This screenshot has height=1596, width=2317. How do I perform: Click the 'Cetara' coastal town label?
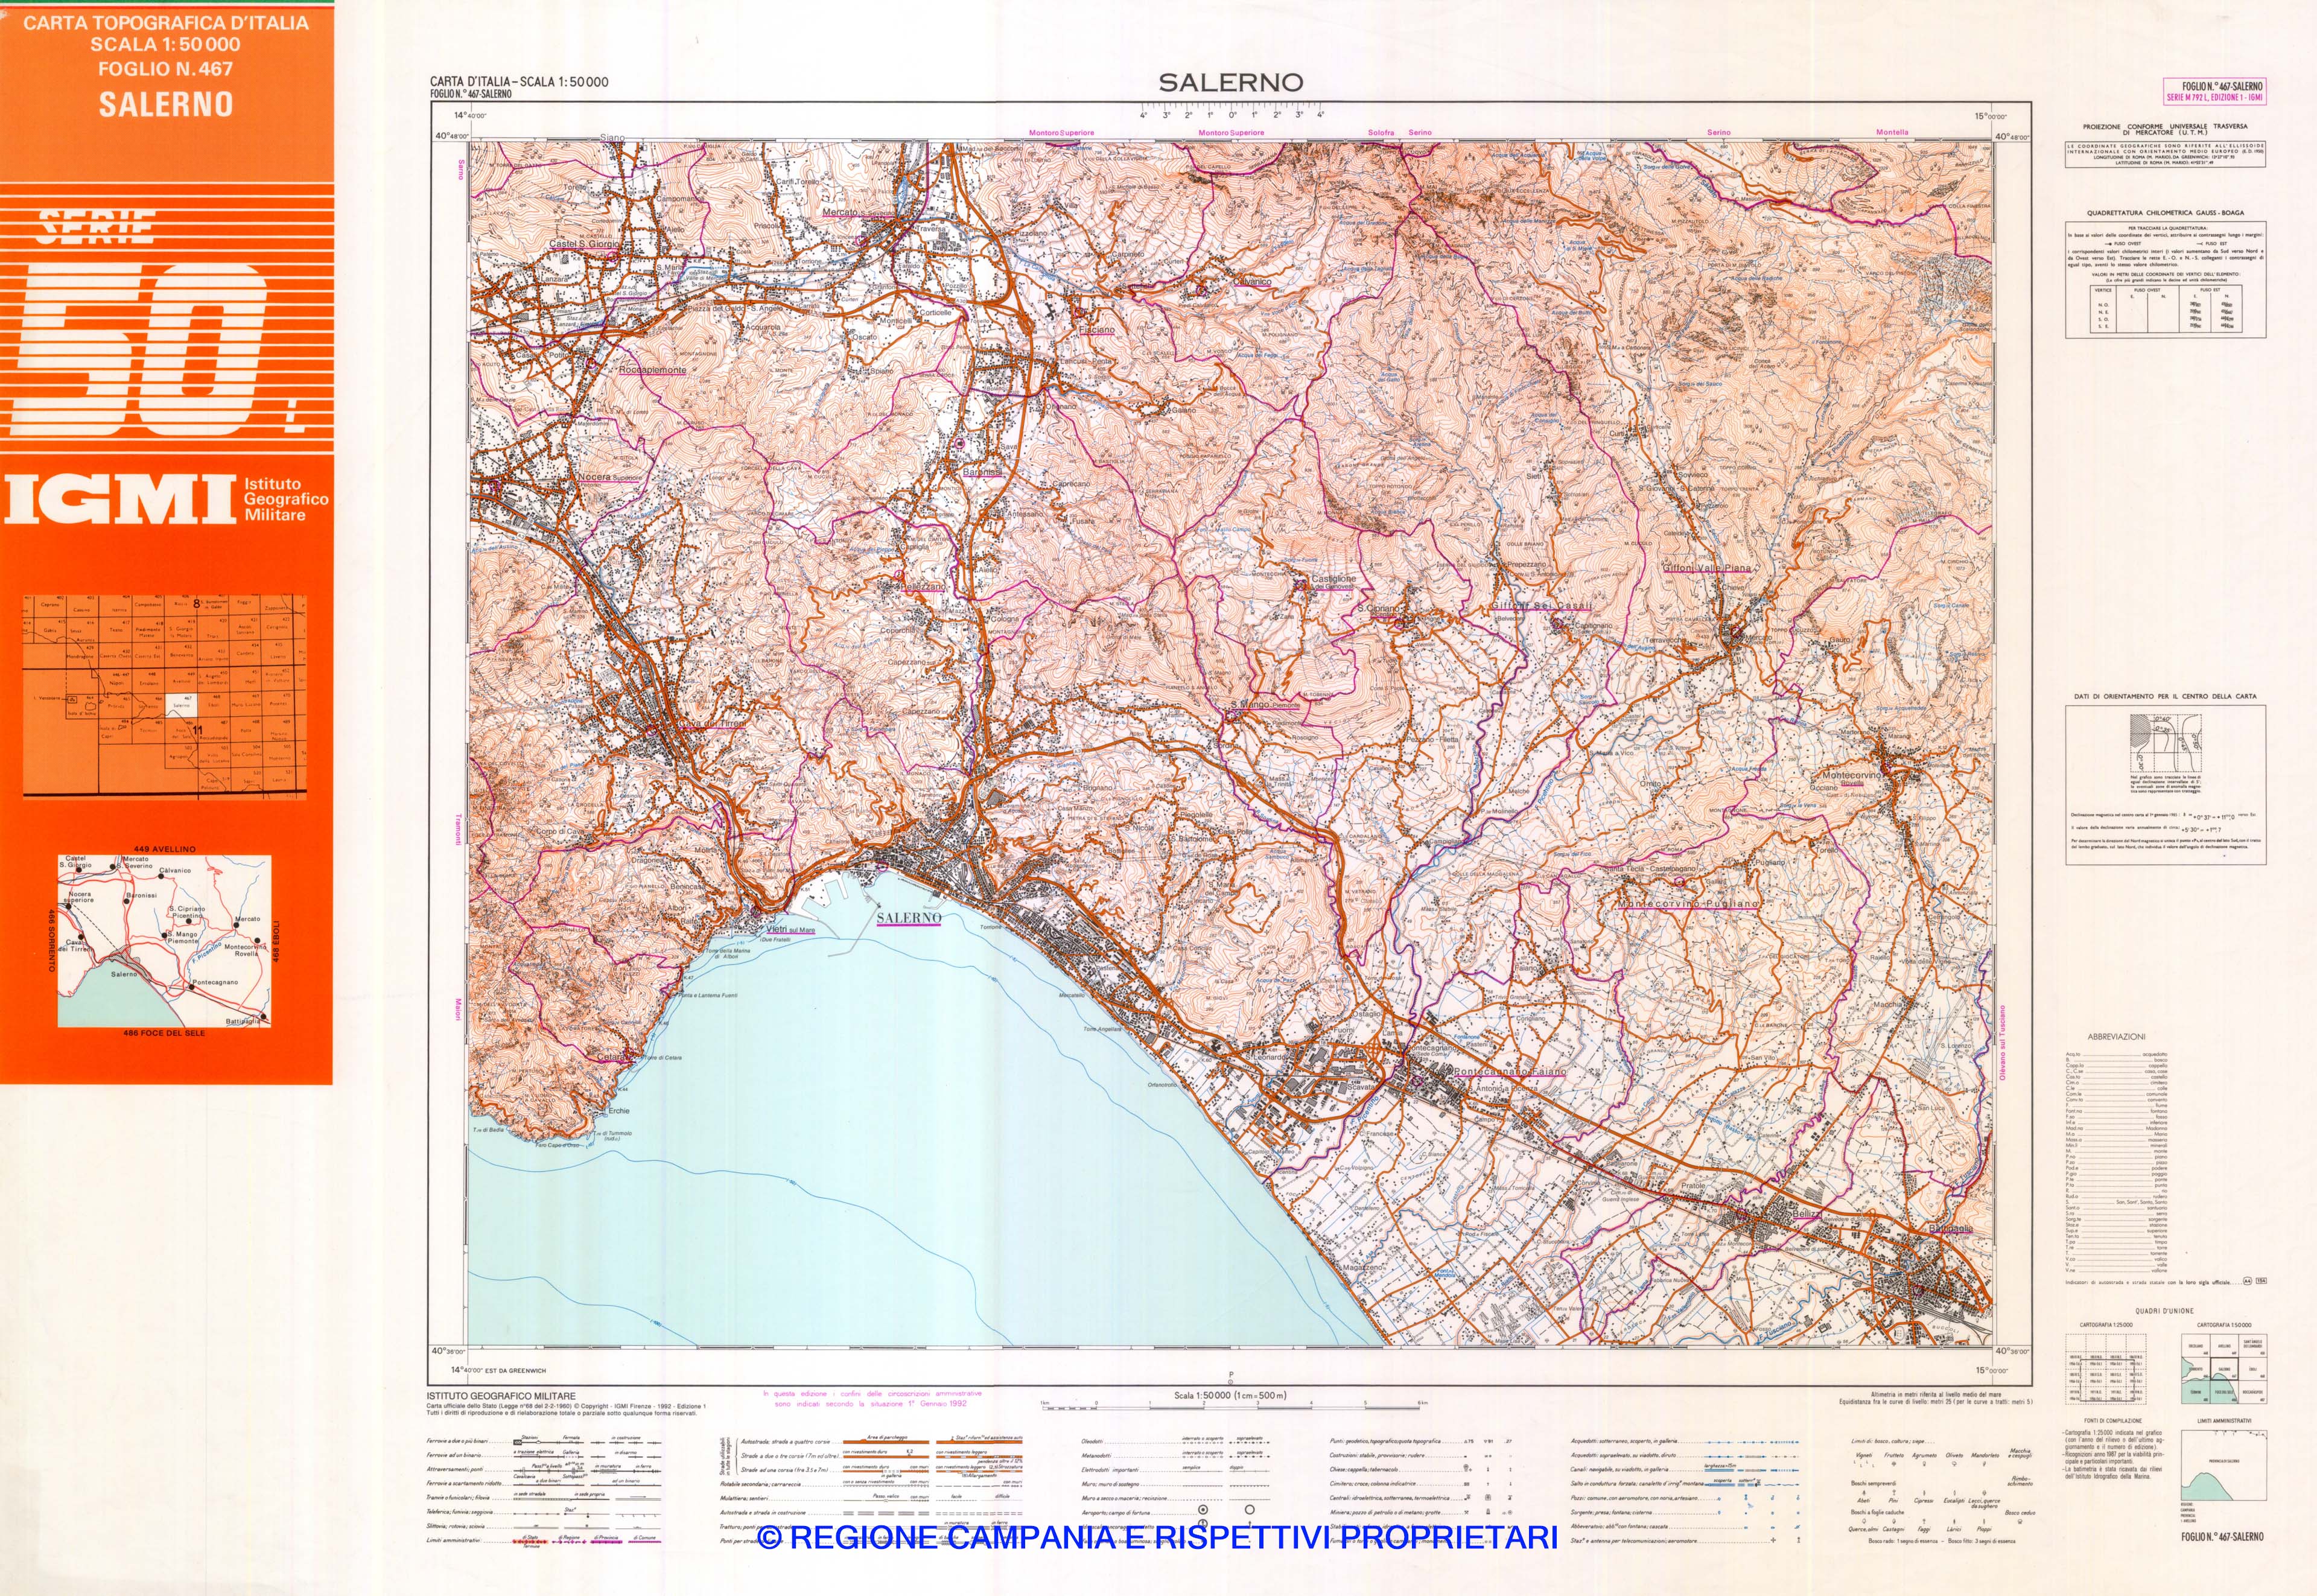pyautogui.click(x=611, y=1057)
